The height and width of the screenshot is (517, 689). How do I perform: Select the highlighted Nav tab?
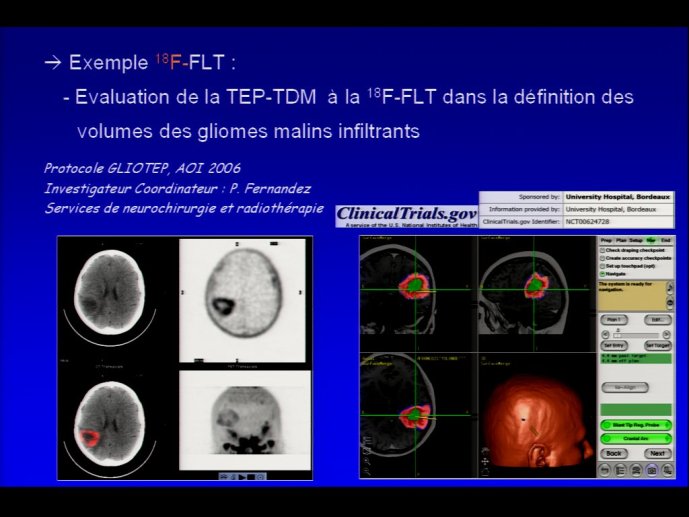[x=651, y=240]
